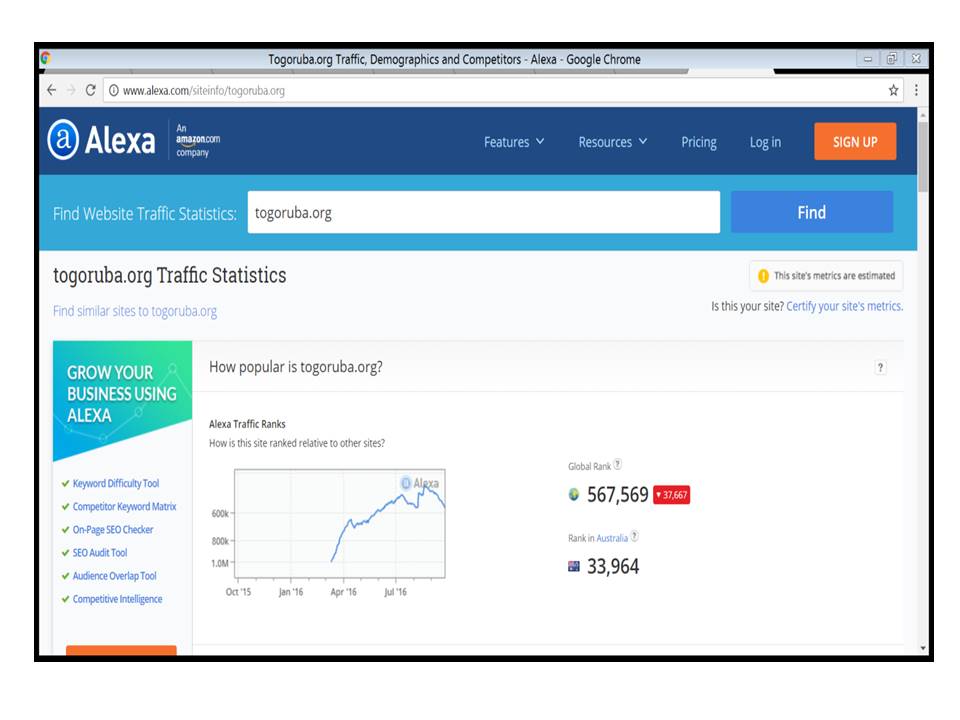Click Certify your site's metrics link

pos(844,306)
